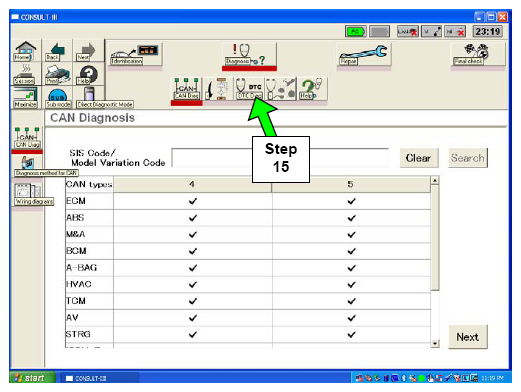Viewport: 521px width, 392px height.
Task: Select CONSULT-III in the taskbar
Action: [99, 378]
